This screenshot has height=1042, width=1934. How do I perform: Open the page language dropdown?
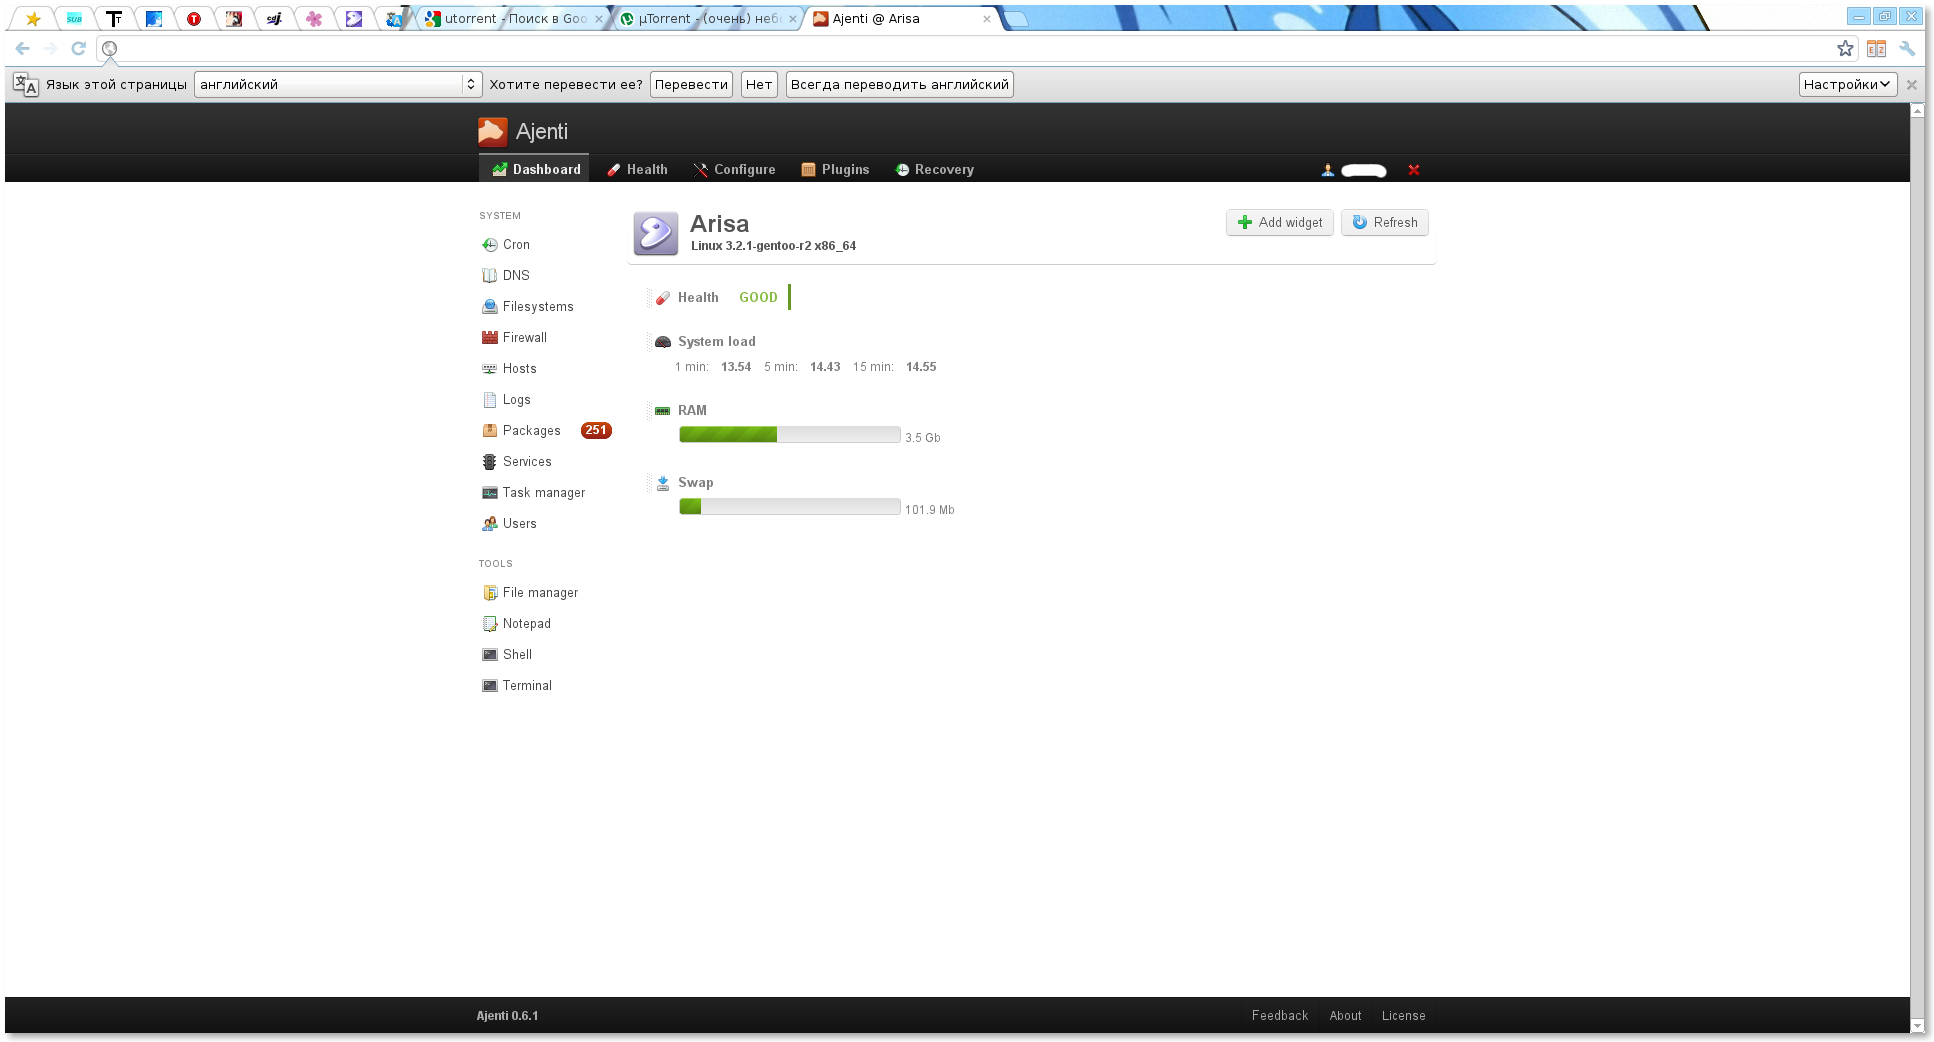click(x=338, y=85)
